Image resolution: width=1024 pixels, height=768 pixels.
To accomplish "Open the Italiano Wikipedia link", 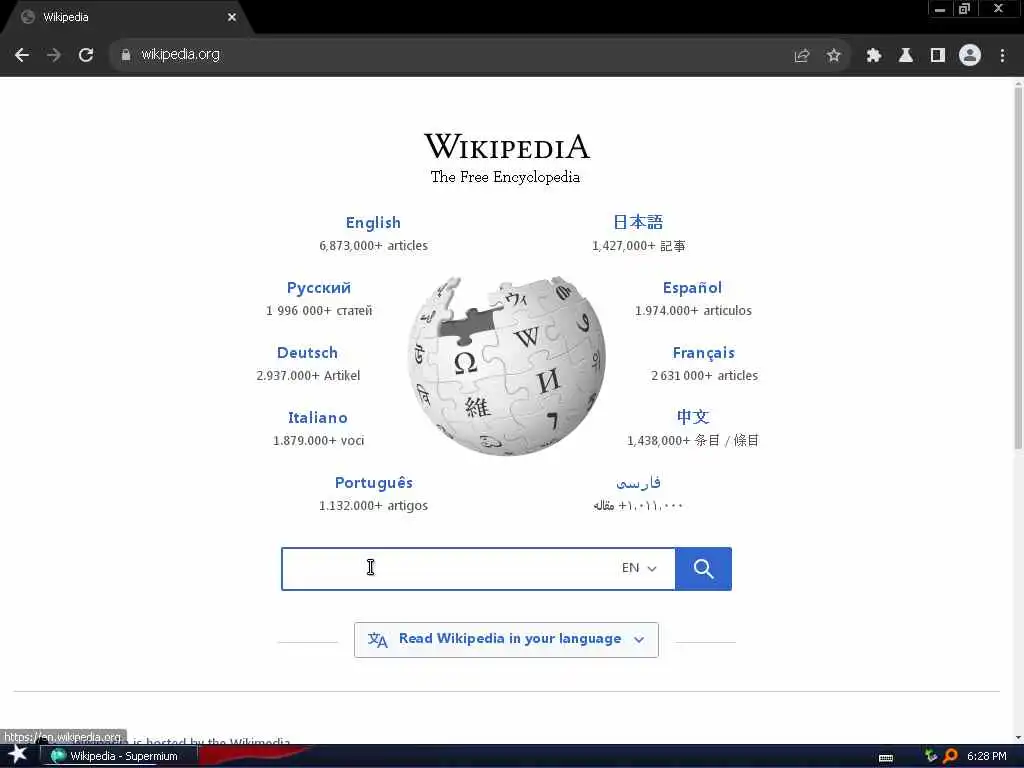I will coord(318,418).
